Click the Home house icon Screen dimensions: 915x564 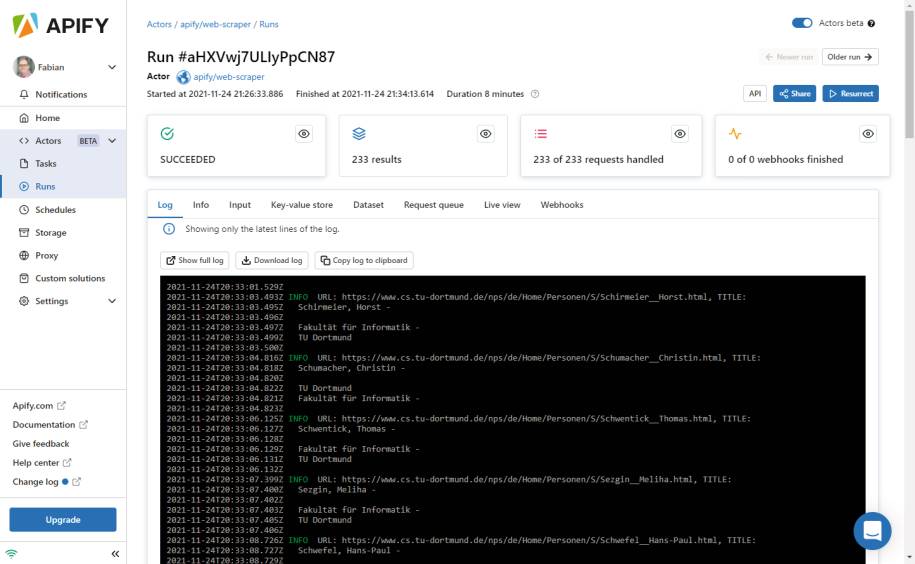[x=24, y=118]
